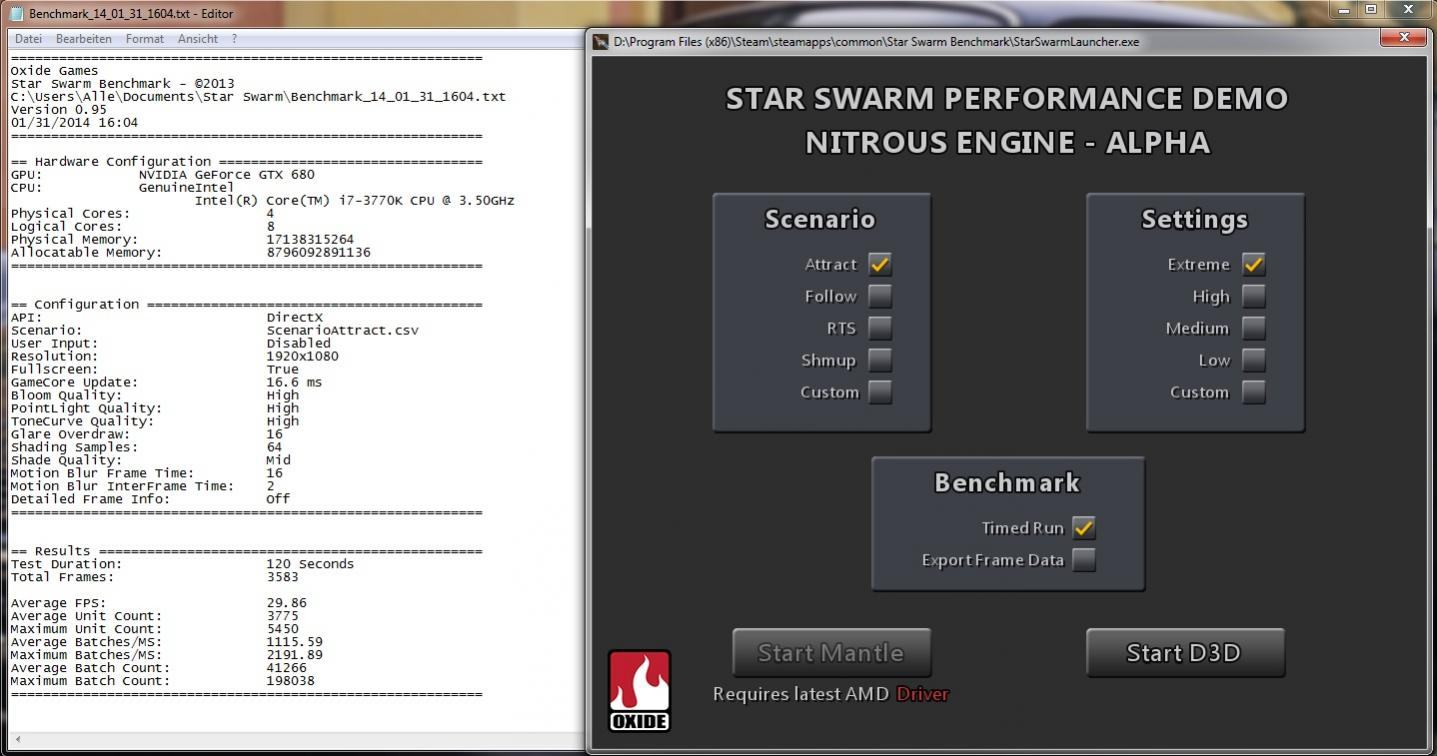Click the '17138315264' memory value

coord(310,239)
